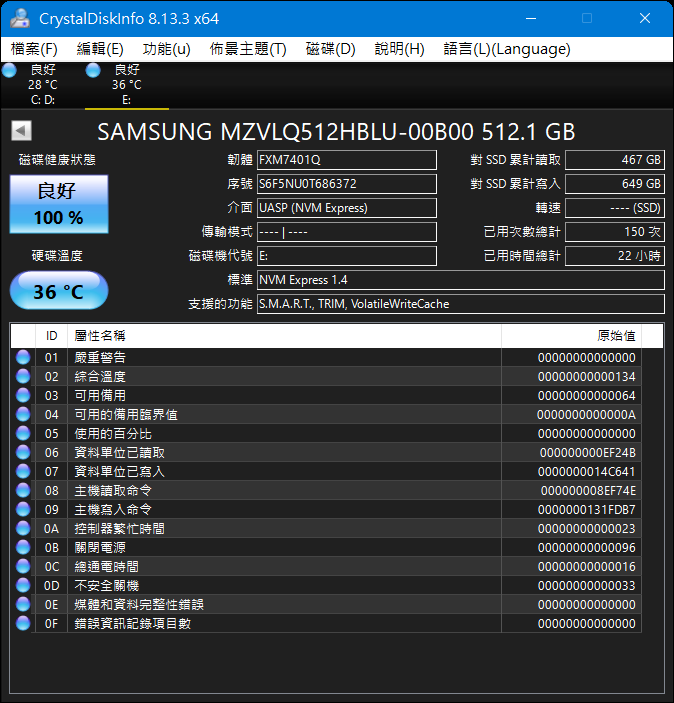Click the features field S.M.A.R.T., TRIM, VolatileWriteCache
674x703 pixels.
tap(461, 304)
